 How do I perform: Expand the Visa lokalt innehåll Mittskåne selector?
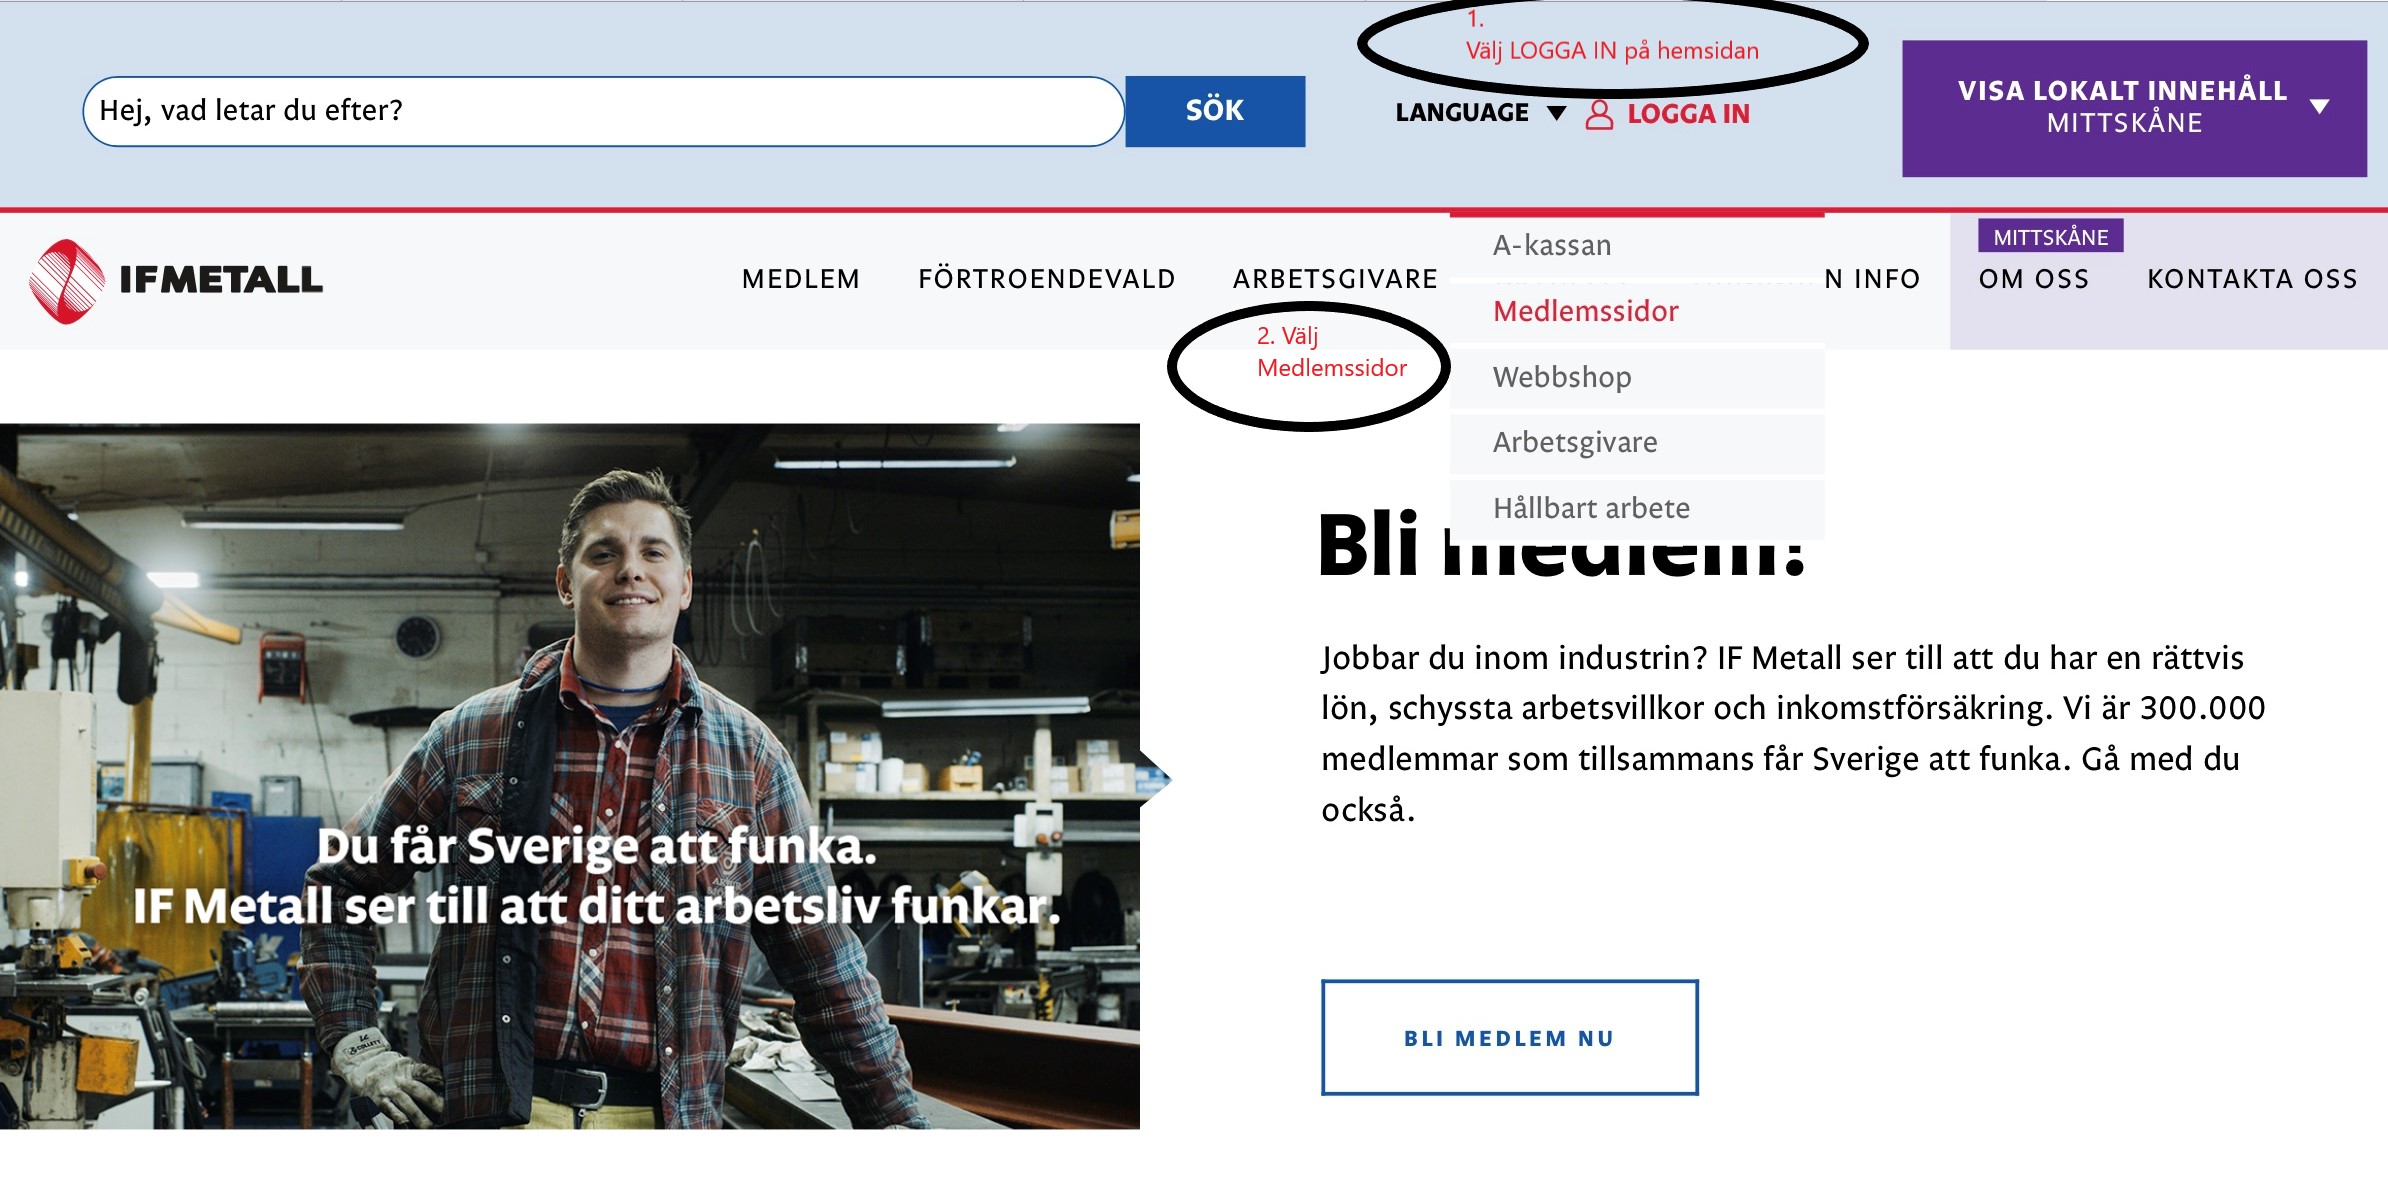[x=2133, y=108]
